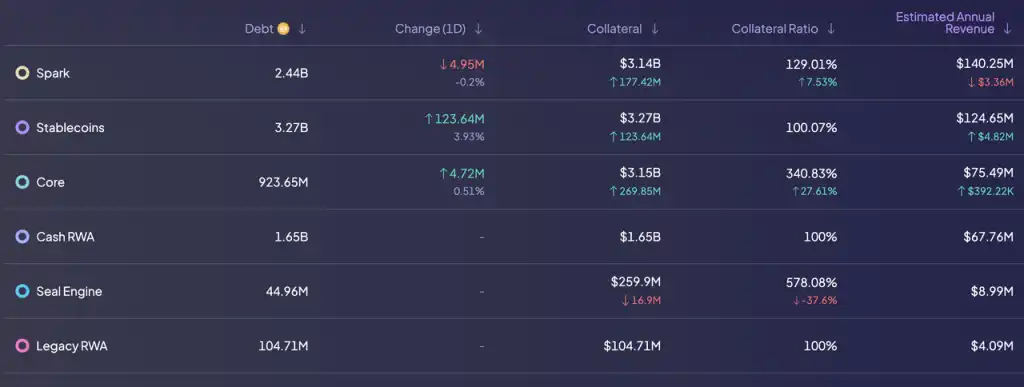Click the Legacy RWA pink ring icon
Screen dimensions: 1024x387
[22, 346]
